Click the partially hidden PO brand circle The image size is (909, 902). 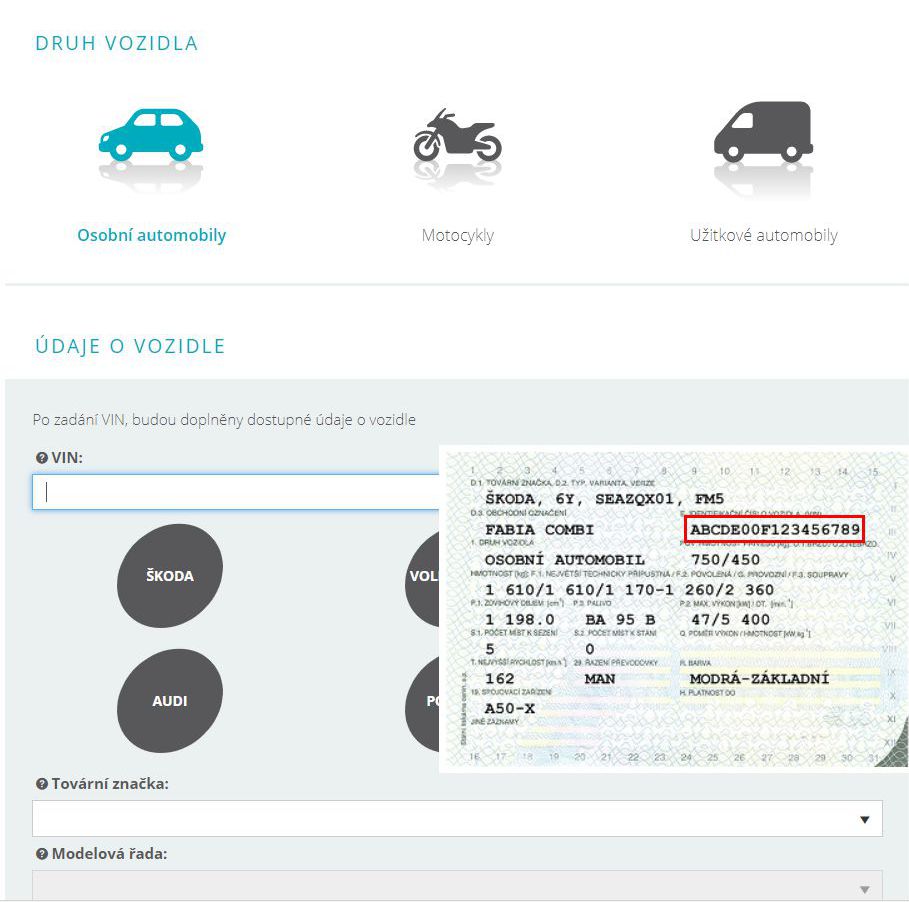click(x=422, y=702)
